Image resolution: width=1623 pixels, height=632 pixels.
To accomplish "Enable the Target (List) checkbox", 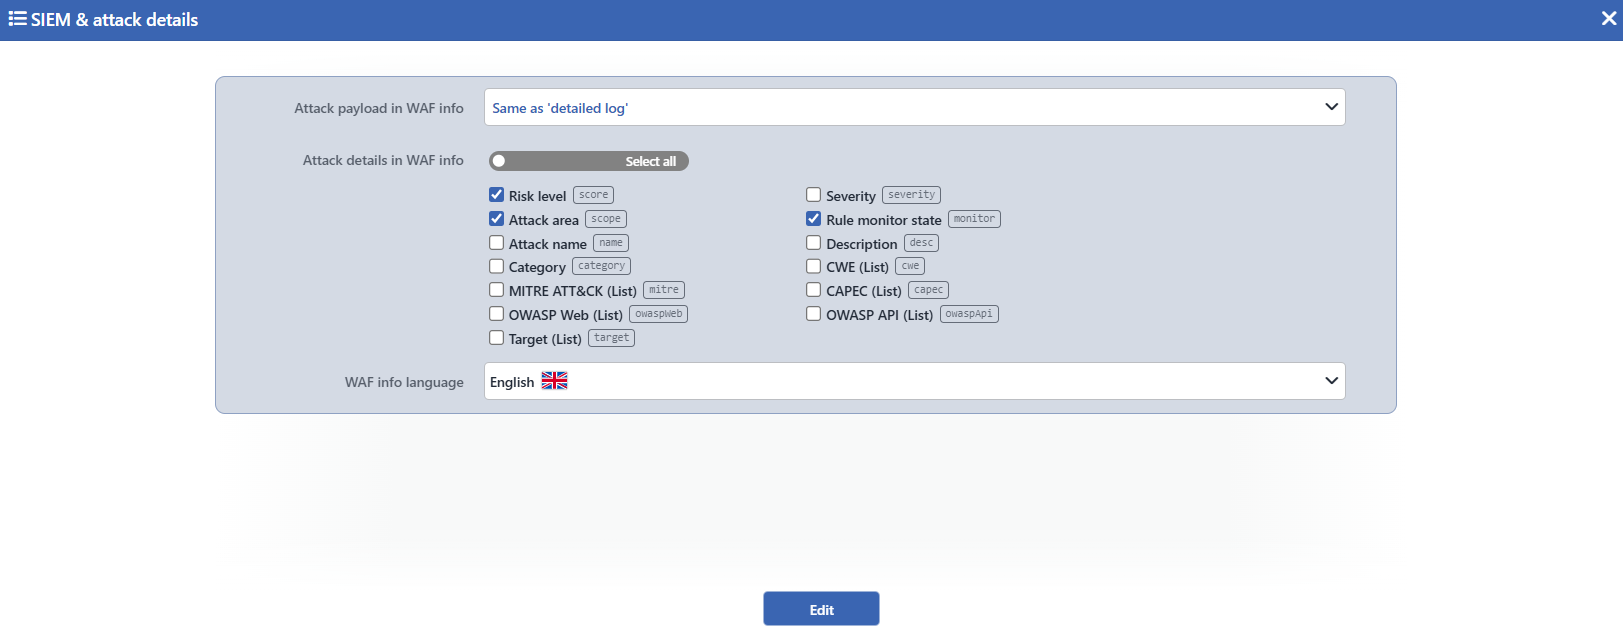I will click(496, 338).
